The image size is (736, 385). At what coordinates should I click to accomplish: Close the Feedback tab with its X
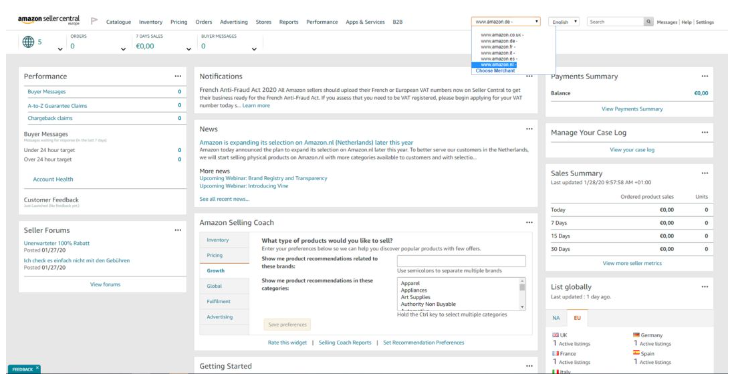click(x=37, y=368)
